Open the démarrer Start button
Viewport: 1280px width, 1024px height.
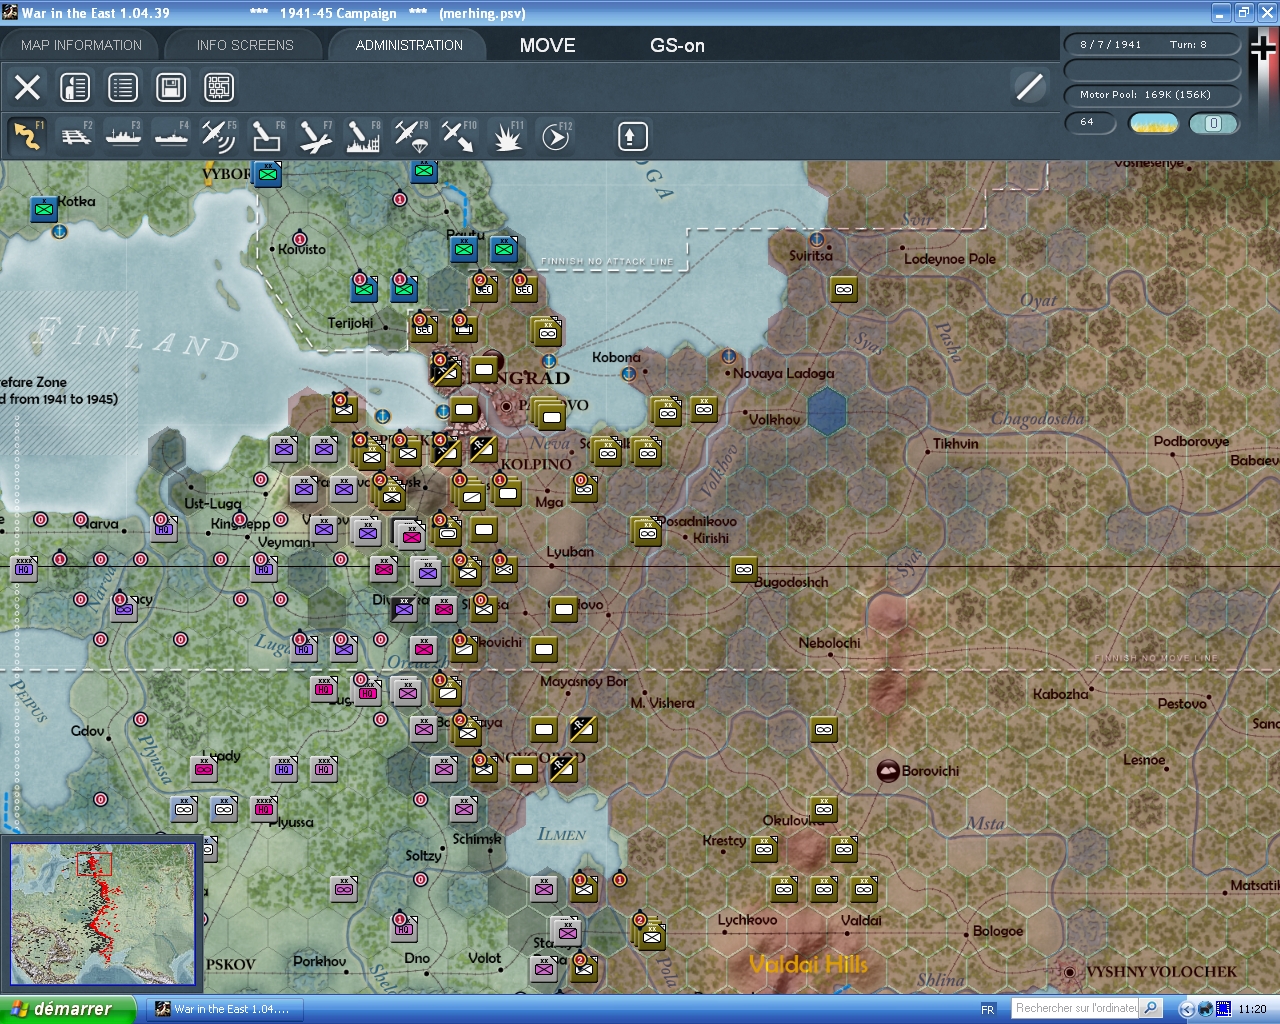tap(67, 1009)
